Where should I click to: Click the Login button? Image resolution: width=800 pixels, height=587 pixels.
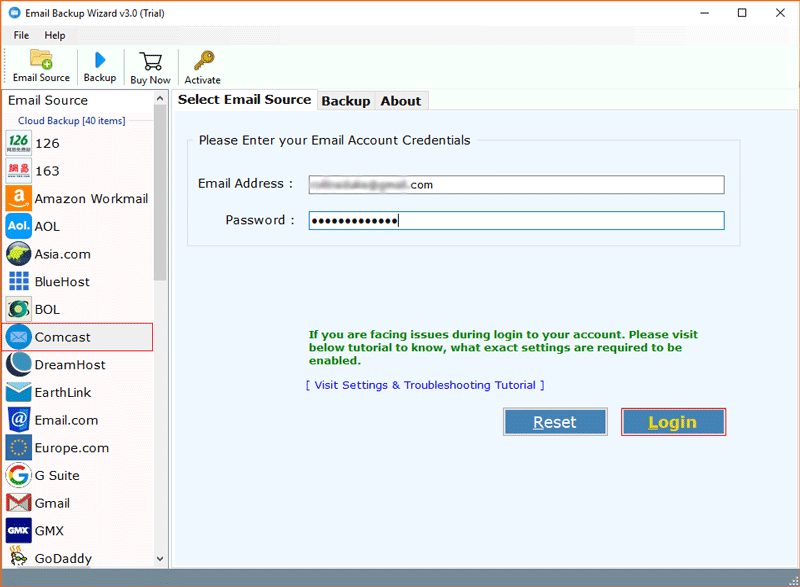[x=673, y=422]
